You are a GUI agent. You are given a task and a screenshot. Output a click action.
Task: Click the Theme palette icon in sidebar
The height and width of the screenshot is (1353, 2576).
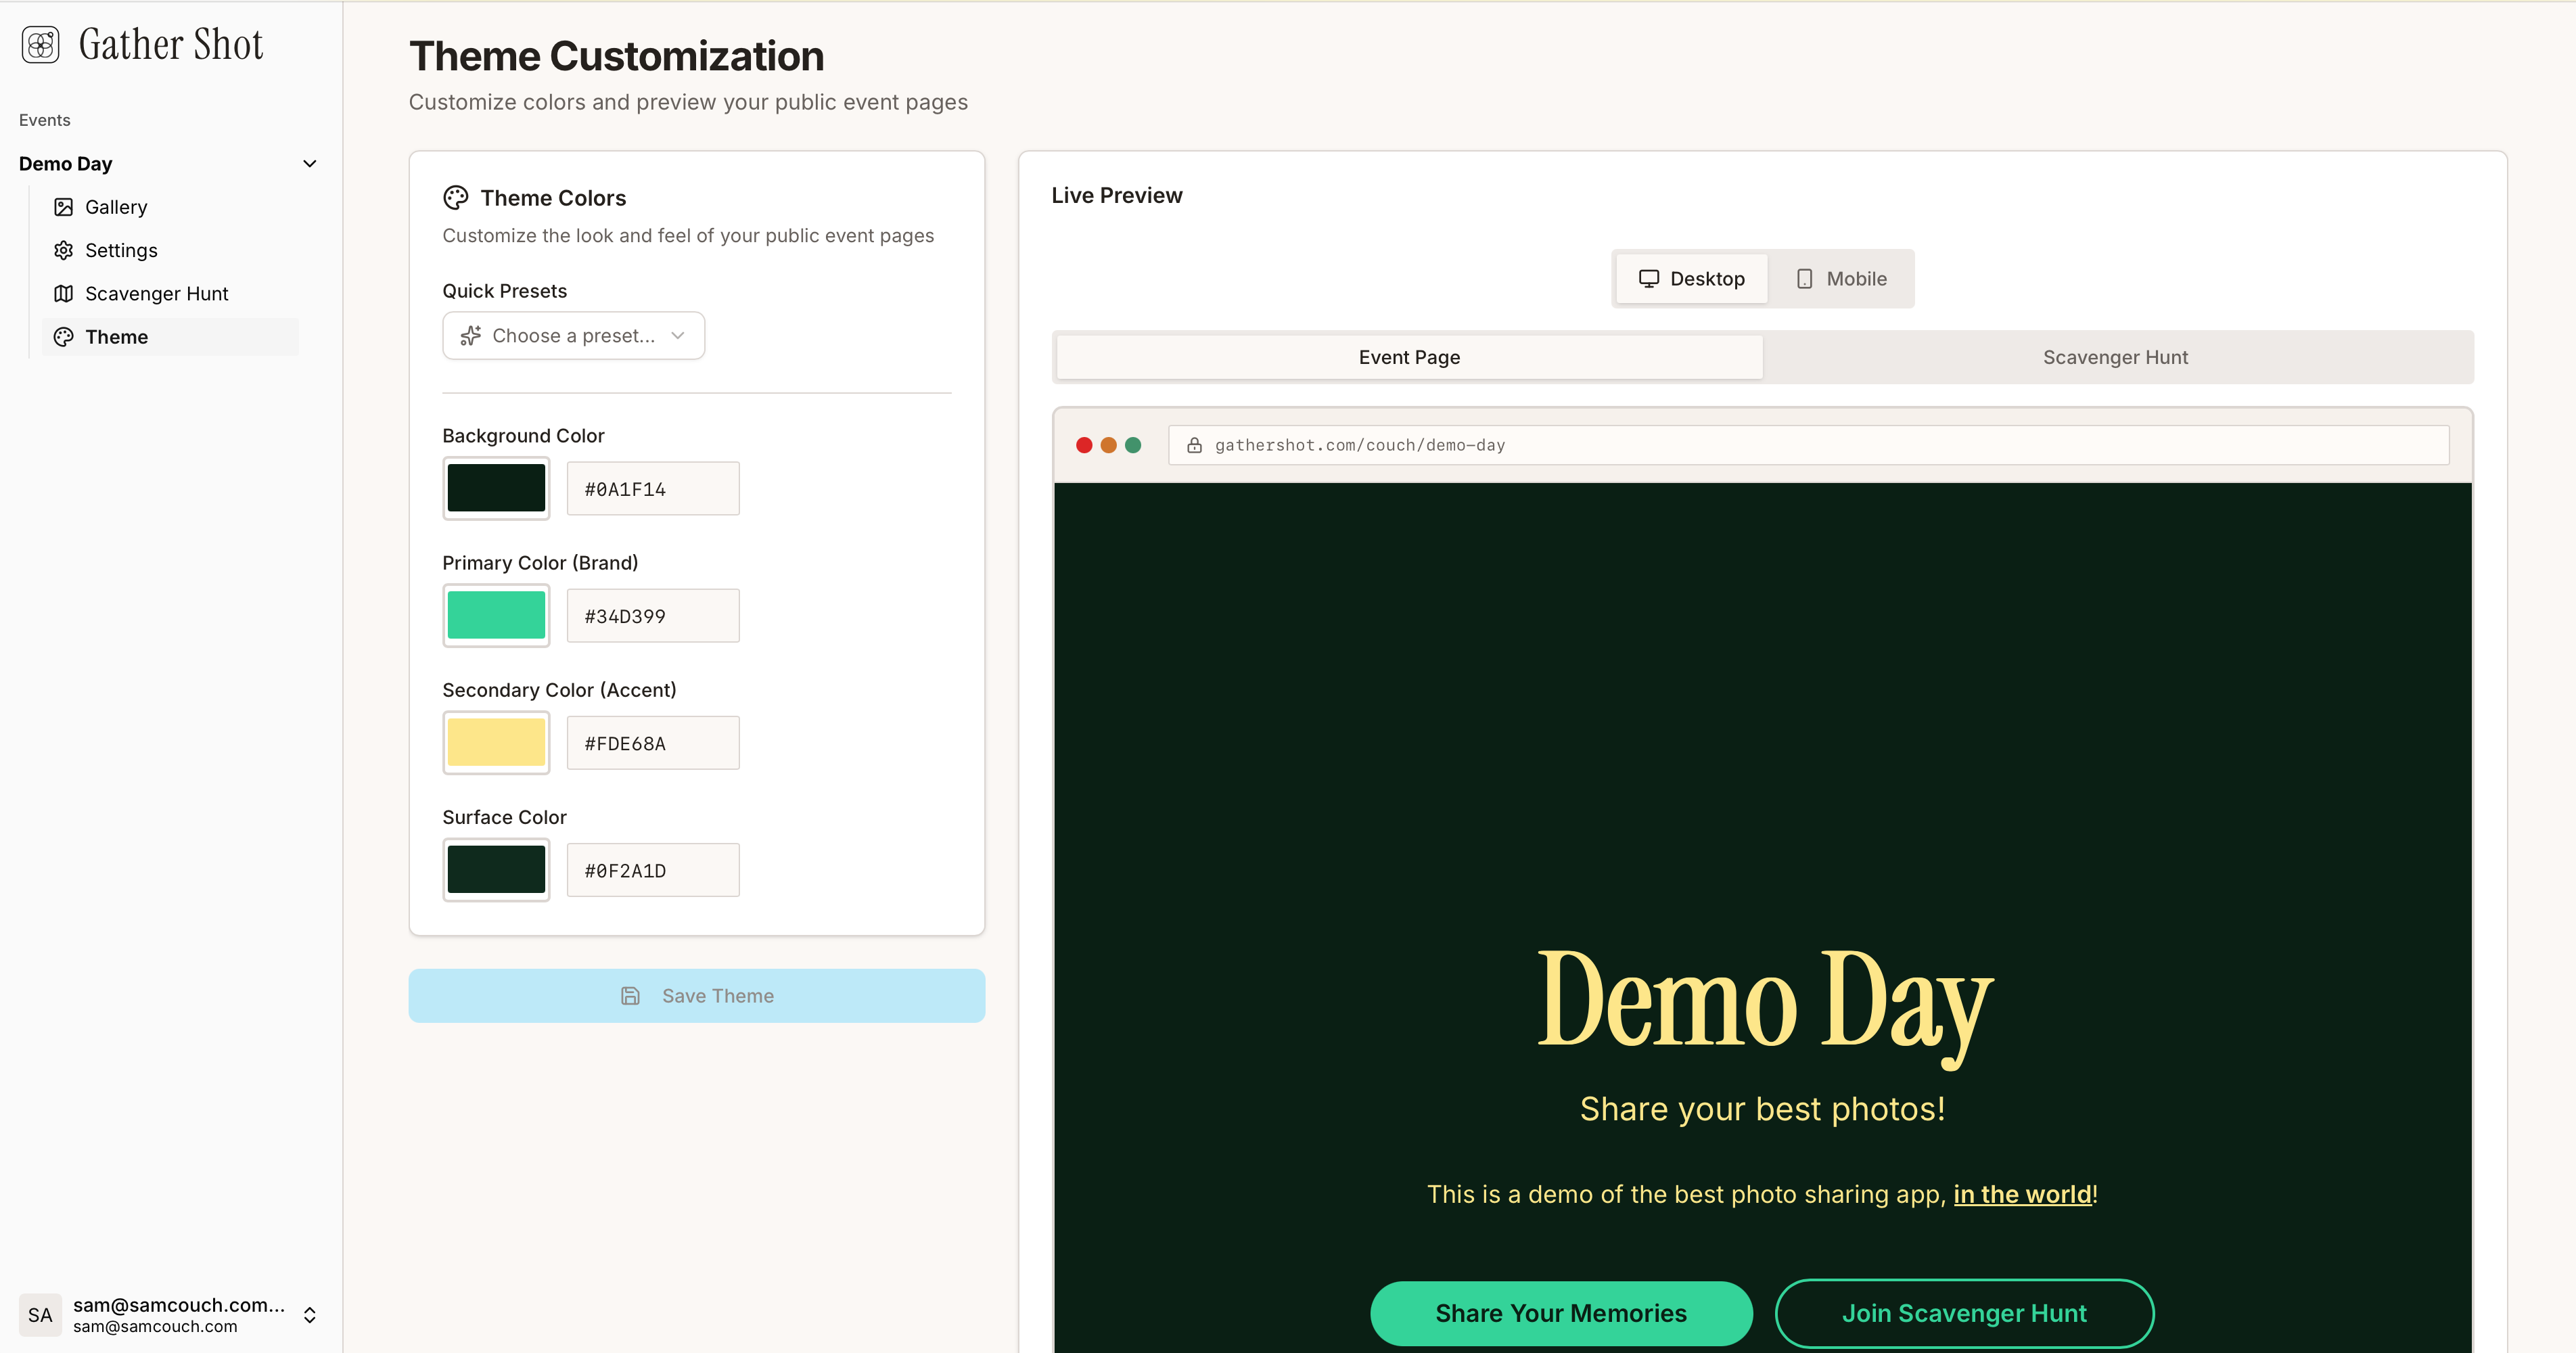64,337
